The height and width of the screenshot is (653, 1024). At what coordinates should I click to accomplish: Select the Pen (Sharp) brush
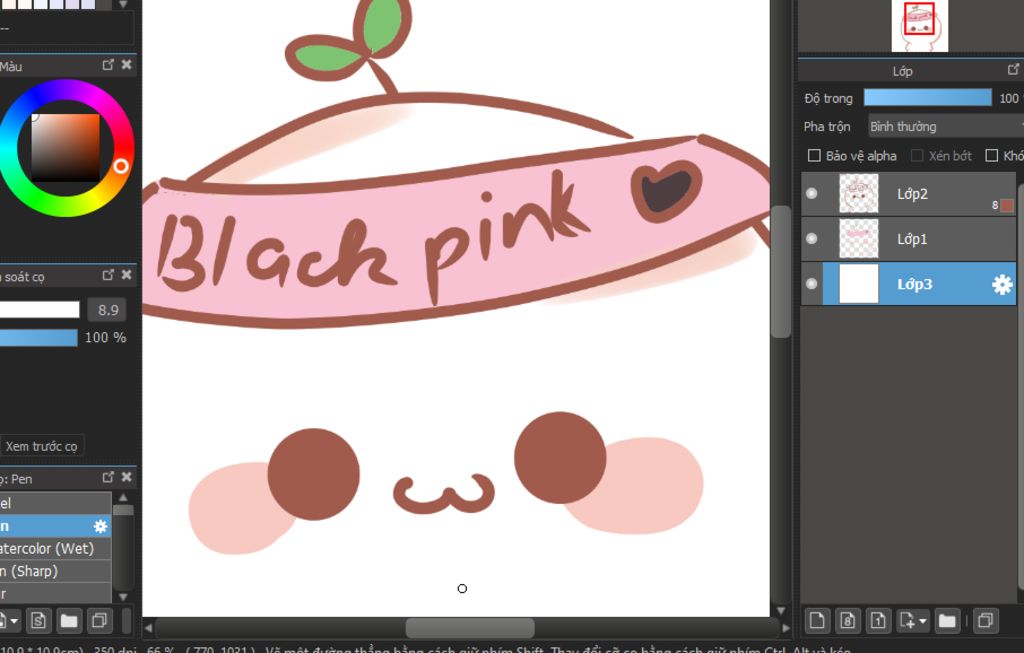[x=56, y=571]
